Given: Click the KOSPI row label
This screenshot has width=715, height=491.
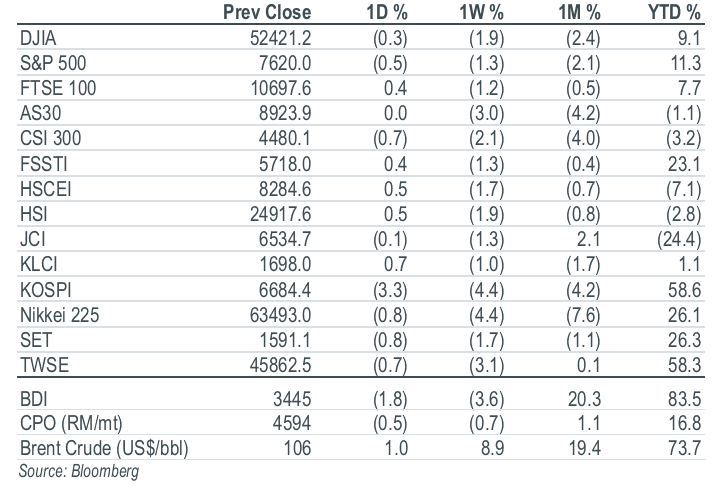Looking at the screenshot, I should click(46, 290).
